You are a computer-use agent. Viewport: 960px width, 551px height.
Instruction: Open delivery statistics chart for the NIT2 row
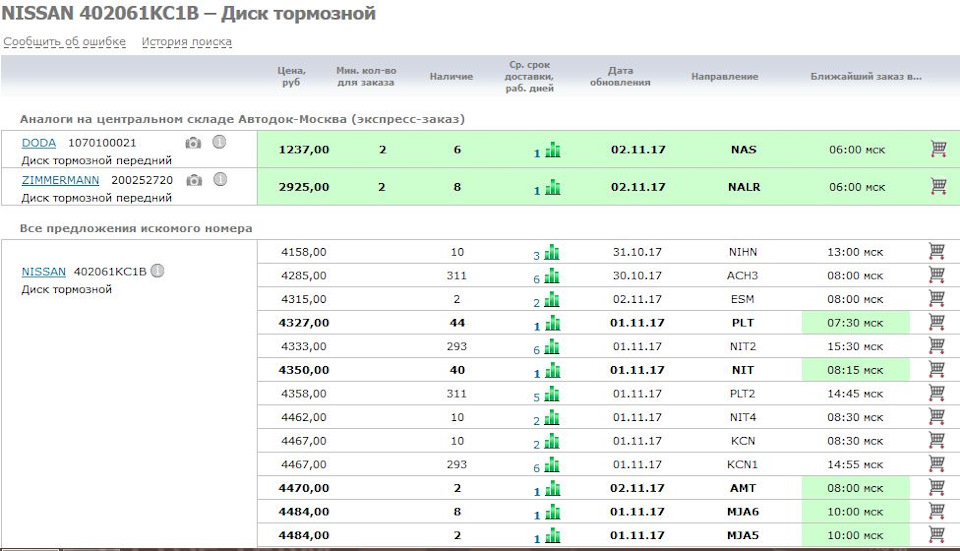[x=552, y=346]
